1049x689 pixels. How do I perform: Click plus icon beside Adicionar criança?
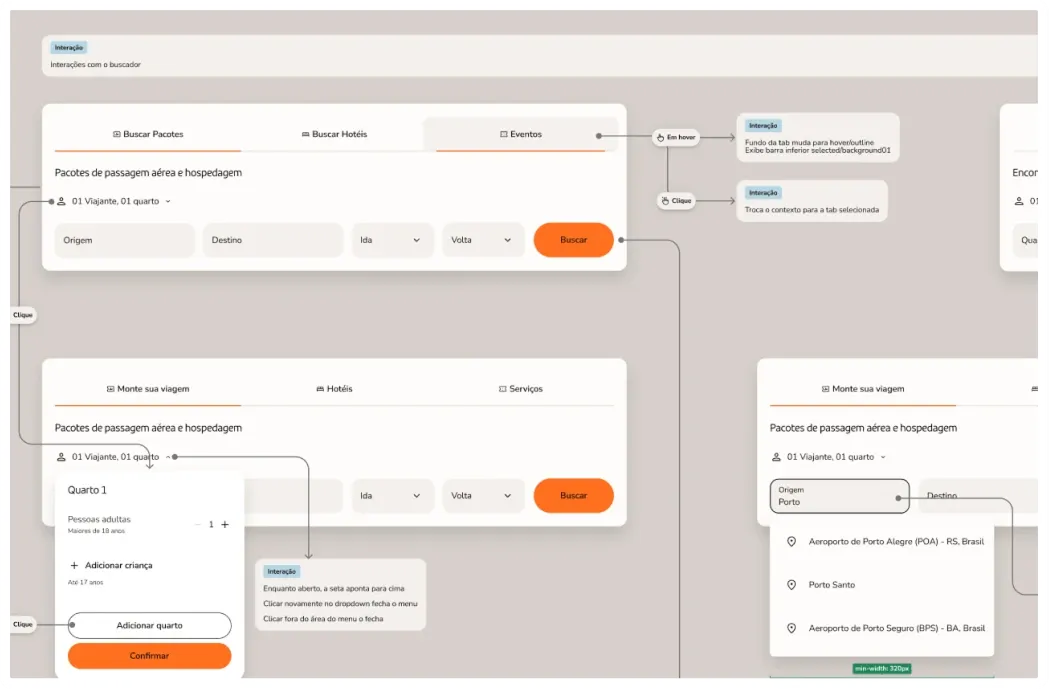point(74,565)
